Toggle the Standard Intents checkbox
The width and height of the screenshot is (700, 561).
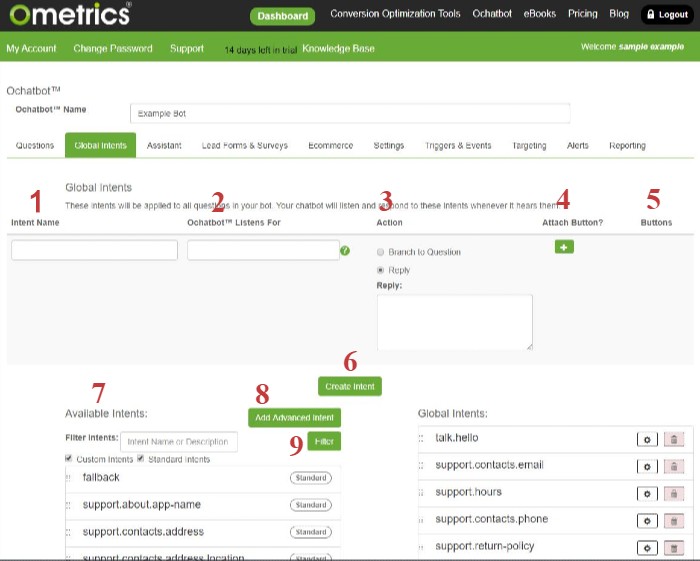[141, 458]
